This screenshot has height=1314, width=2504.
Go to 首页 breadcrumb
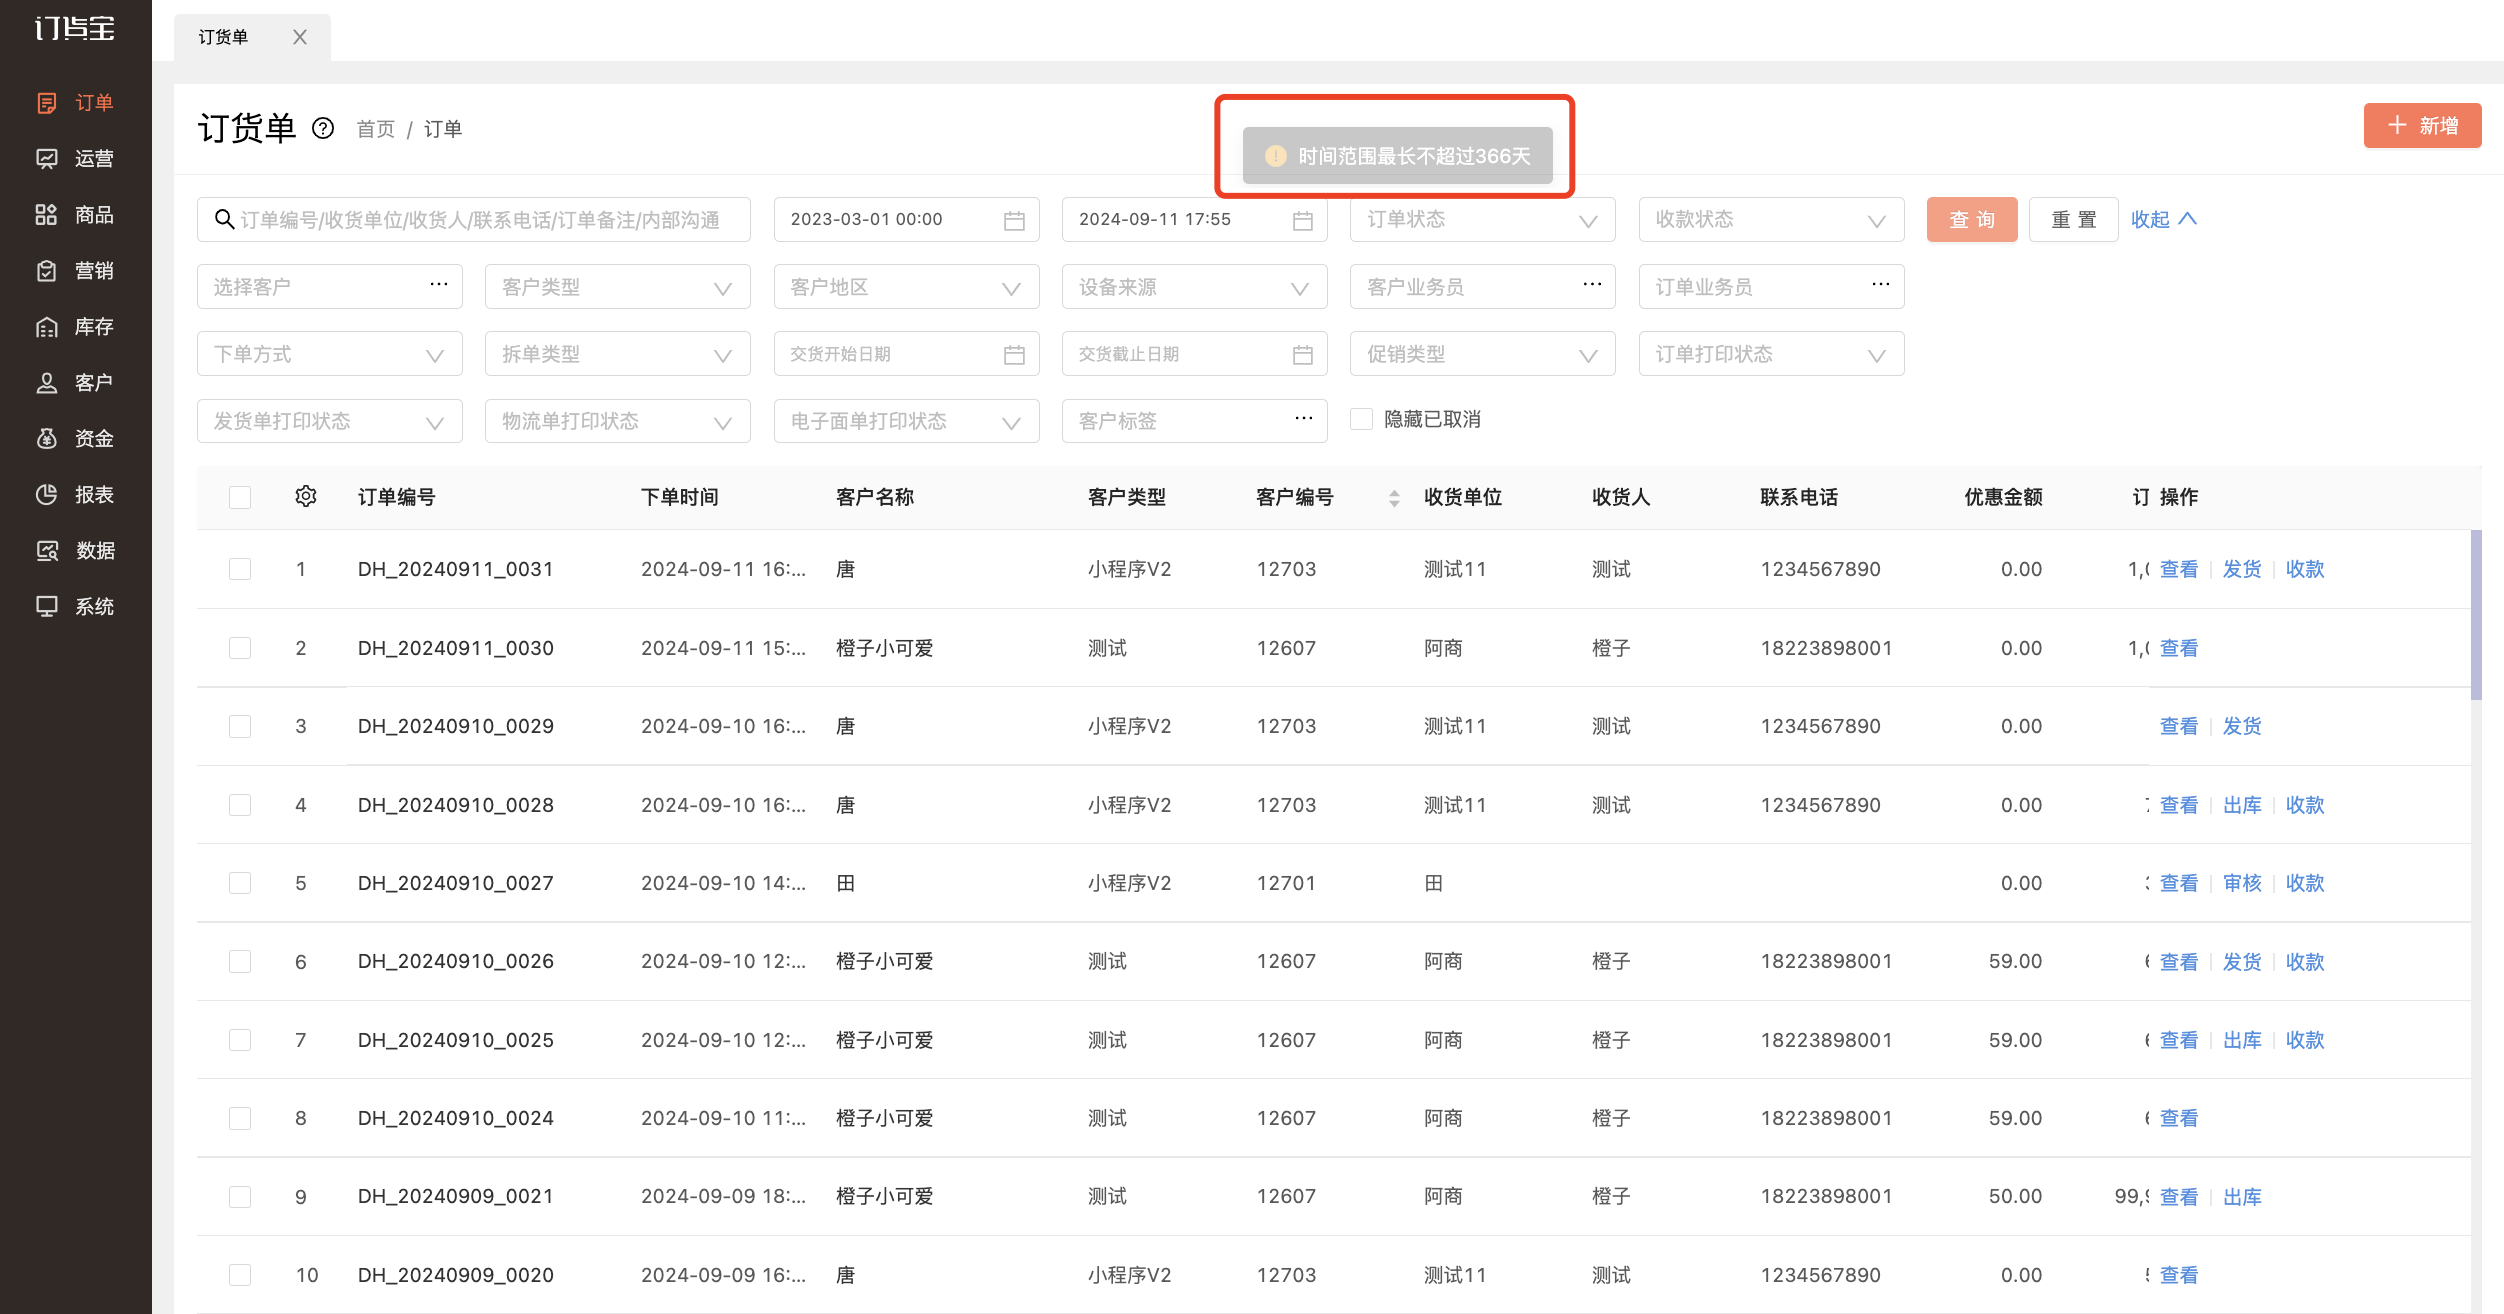[376, 129]
